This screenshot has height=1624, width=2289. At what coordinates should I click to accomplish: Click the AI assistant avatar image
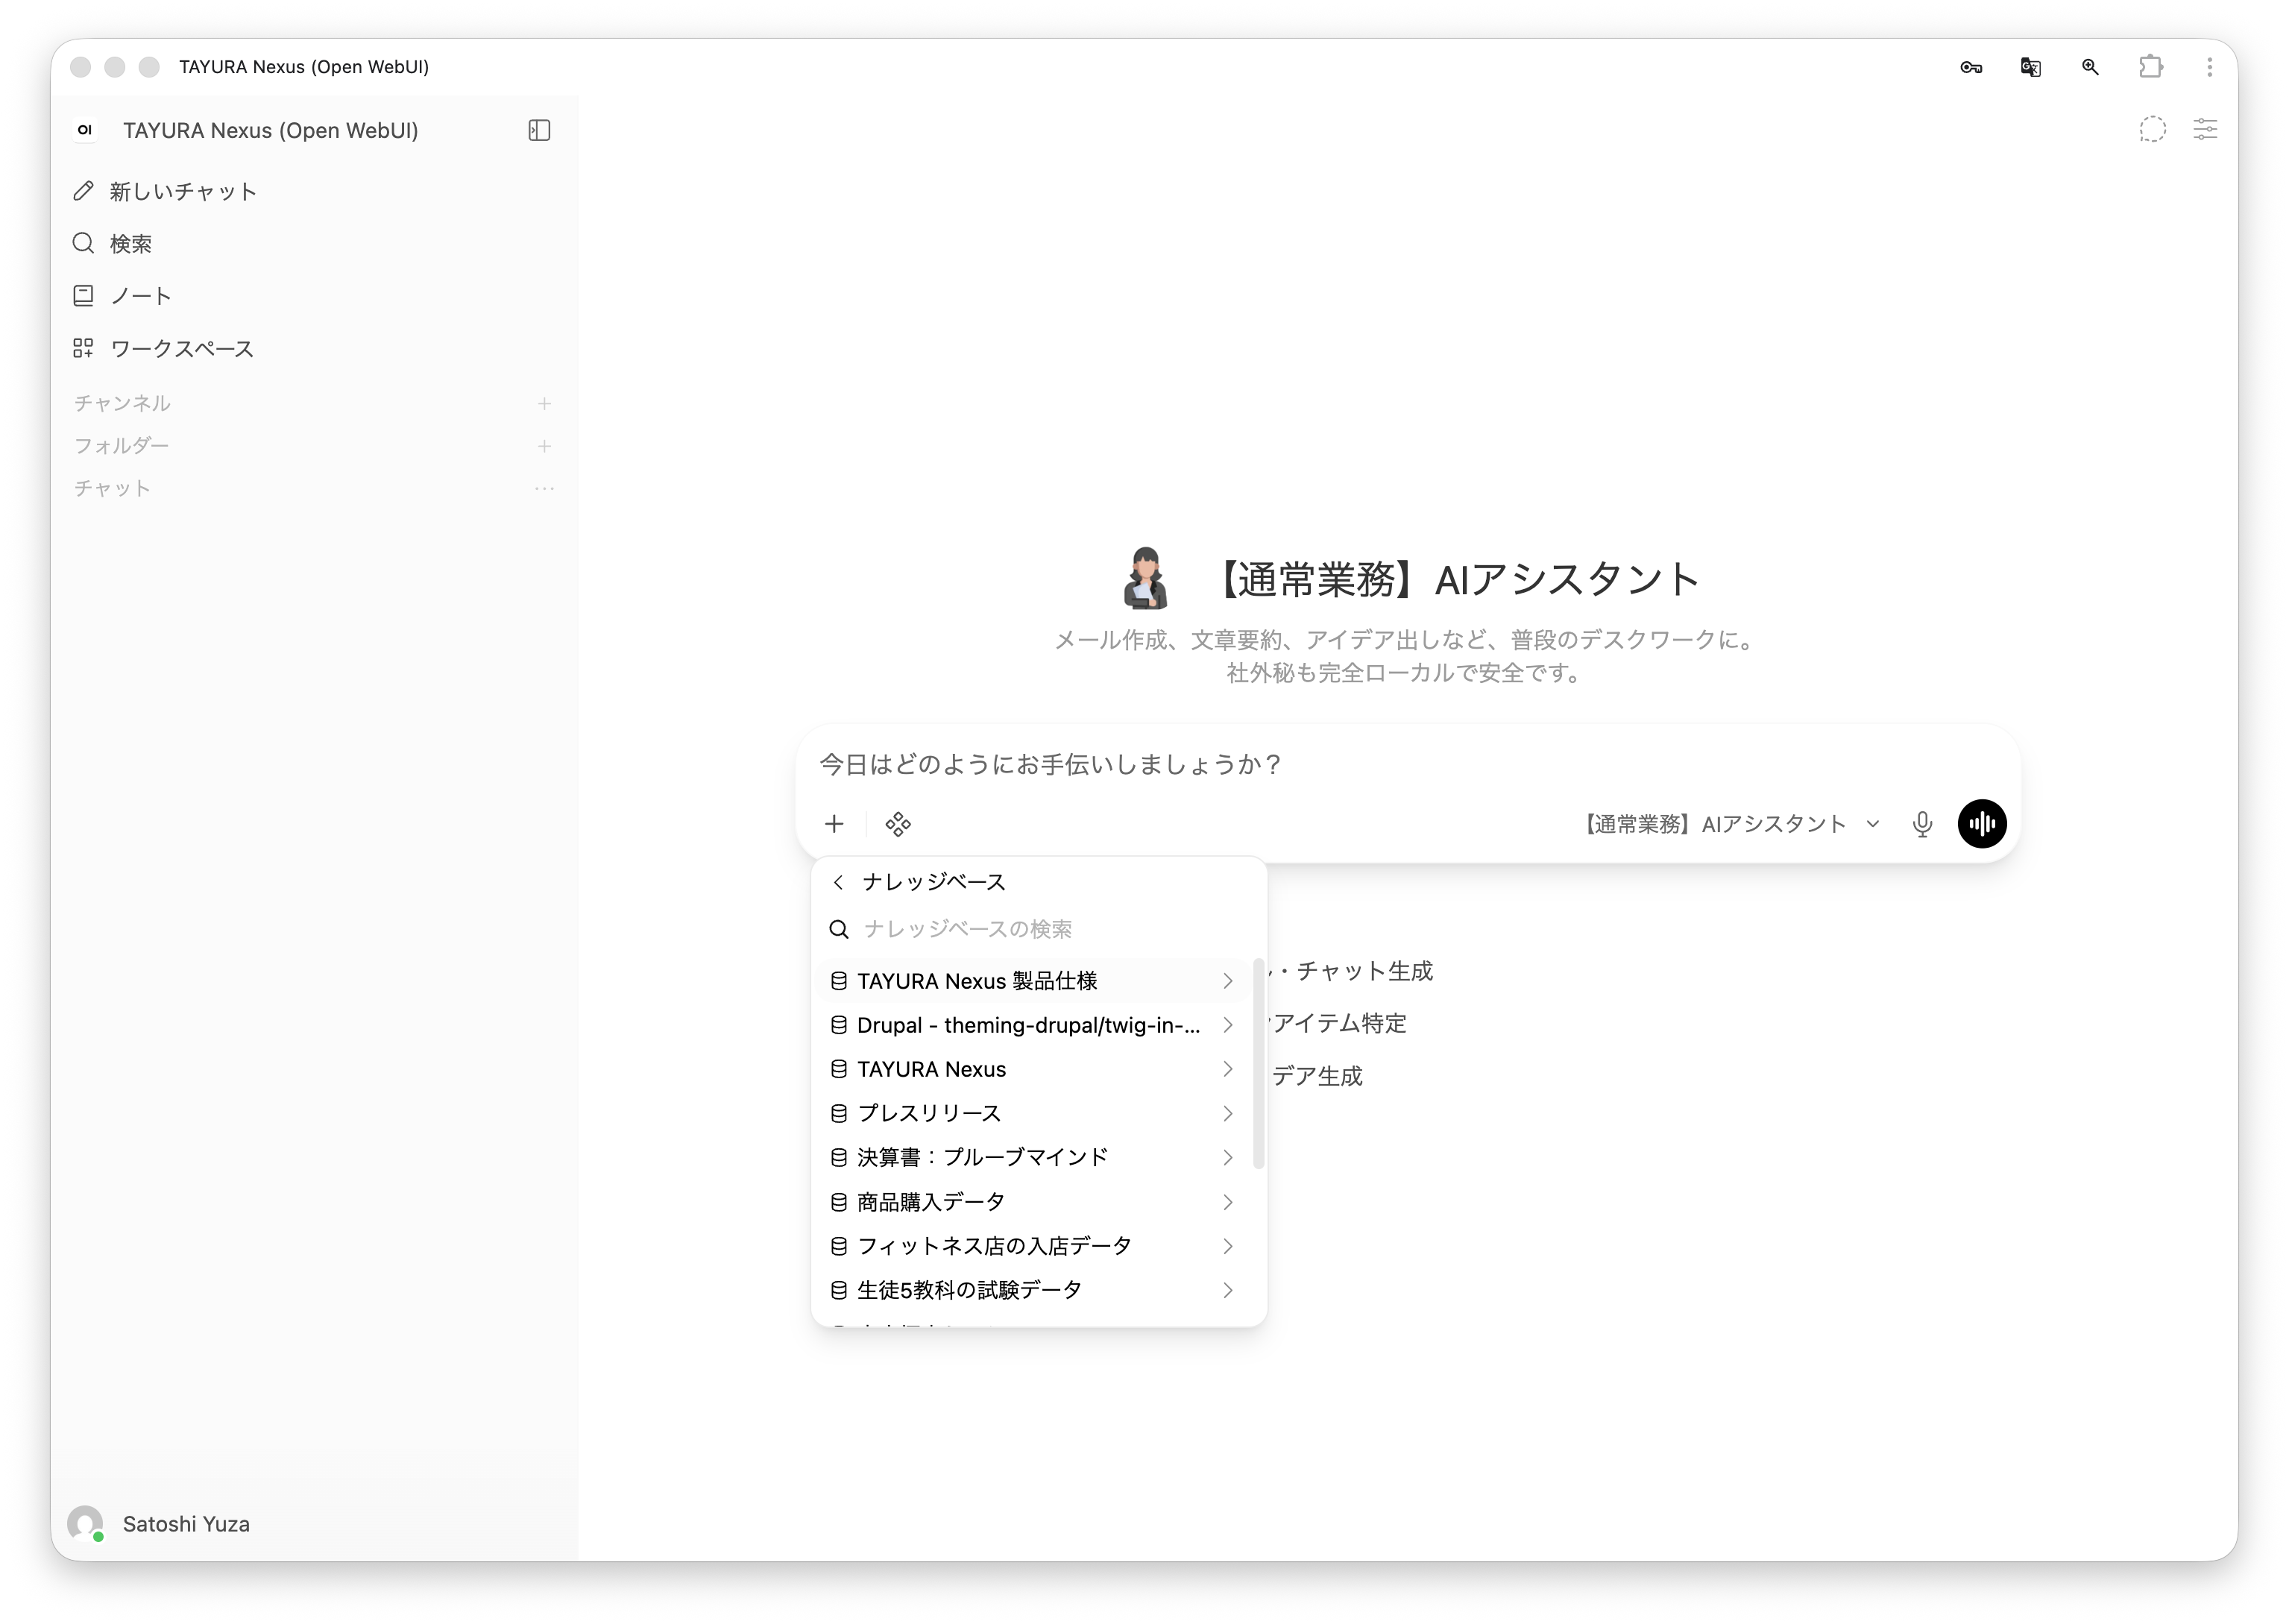[x=1146, y=578]
